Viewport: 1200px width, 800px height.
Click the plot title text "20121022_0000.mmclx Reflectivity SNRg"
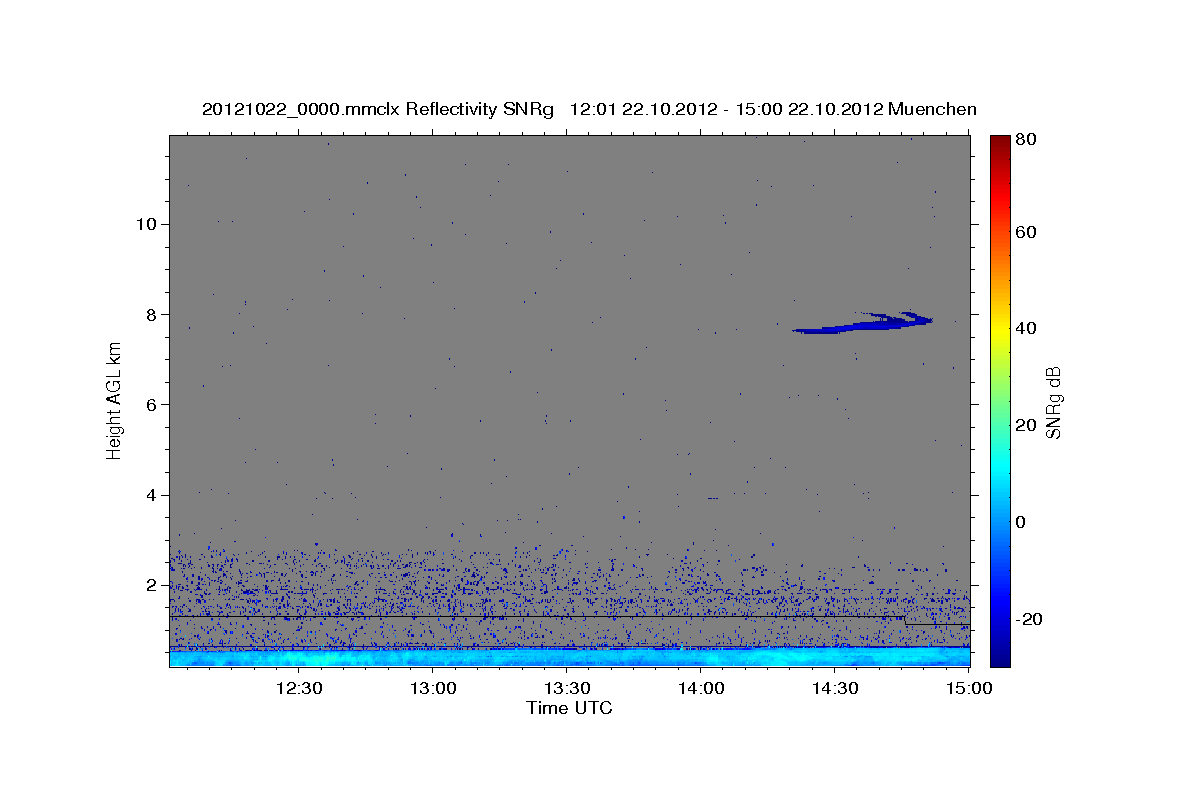[378, 110]
